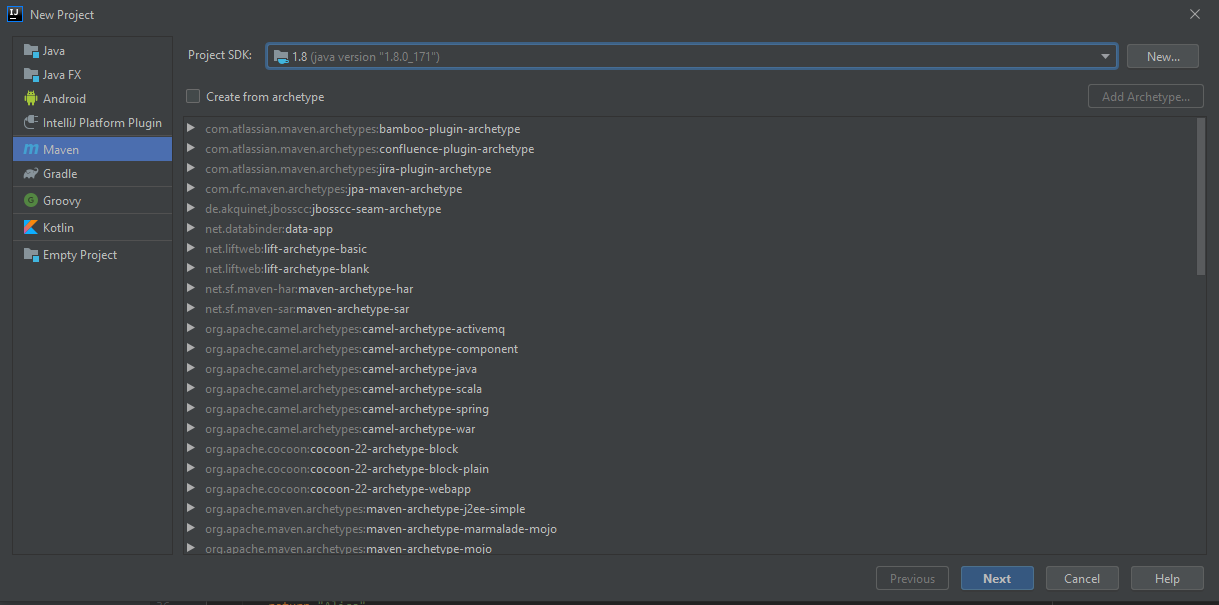Viewport: 1219px width, 605px height.
Task: Select maven-archetype-j2ee-simple row
Action: [x=690, y=509]
